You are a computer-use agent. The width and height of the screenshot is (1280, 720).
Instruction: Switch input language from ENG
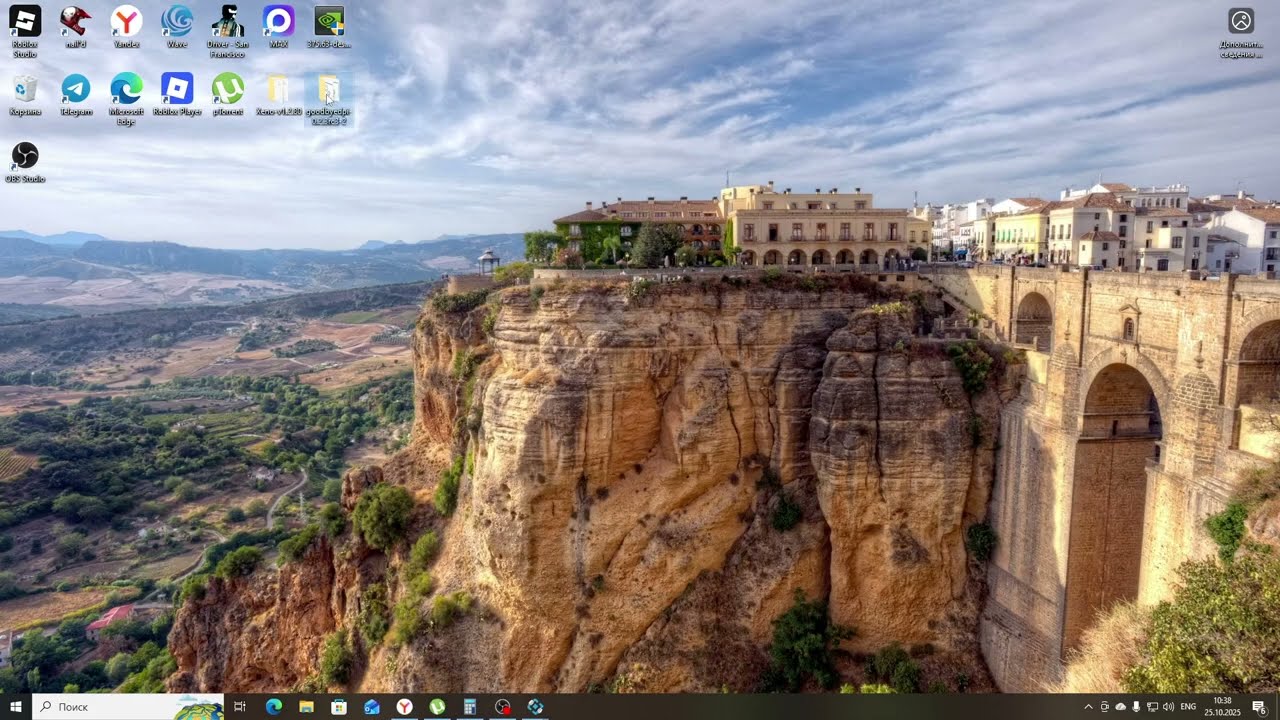pos(1189,707)
